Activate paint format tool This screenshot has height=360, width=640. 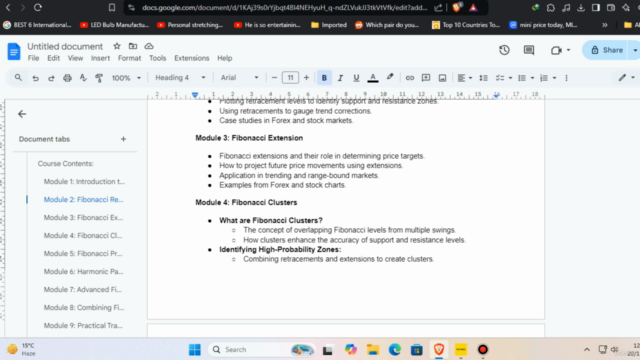click(99, 78)
